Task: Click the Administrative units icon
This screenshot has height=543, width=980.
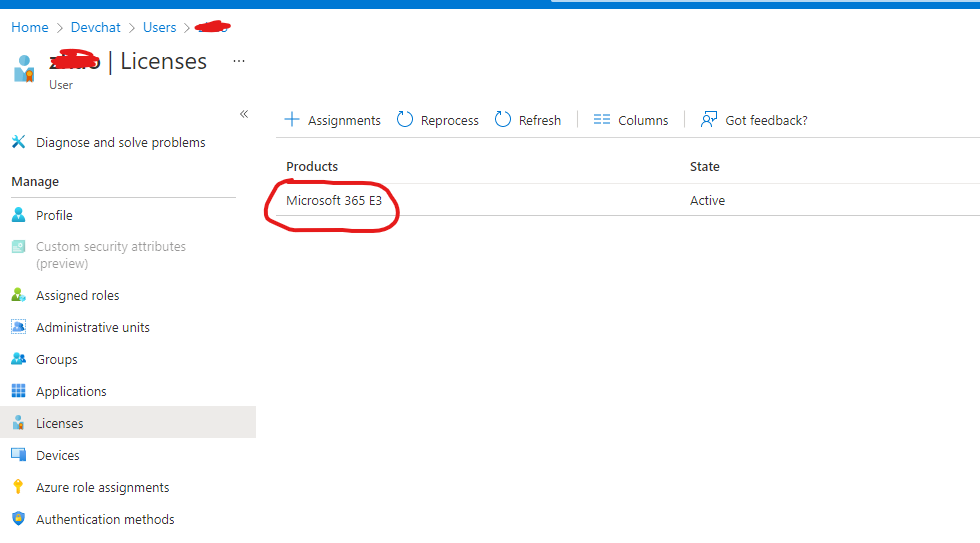Action: coord(19,327)
